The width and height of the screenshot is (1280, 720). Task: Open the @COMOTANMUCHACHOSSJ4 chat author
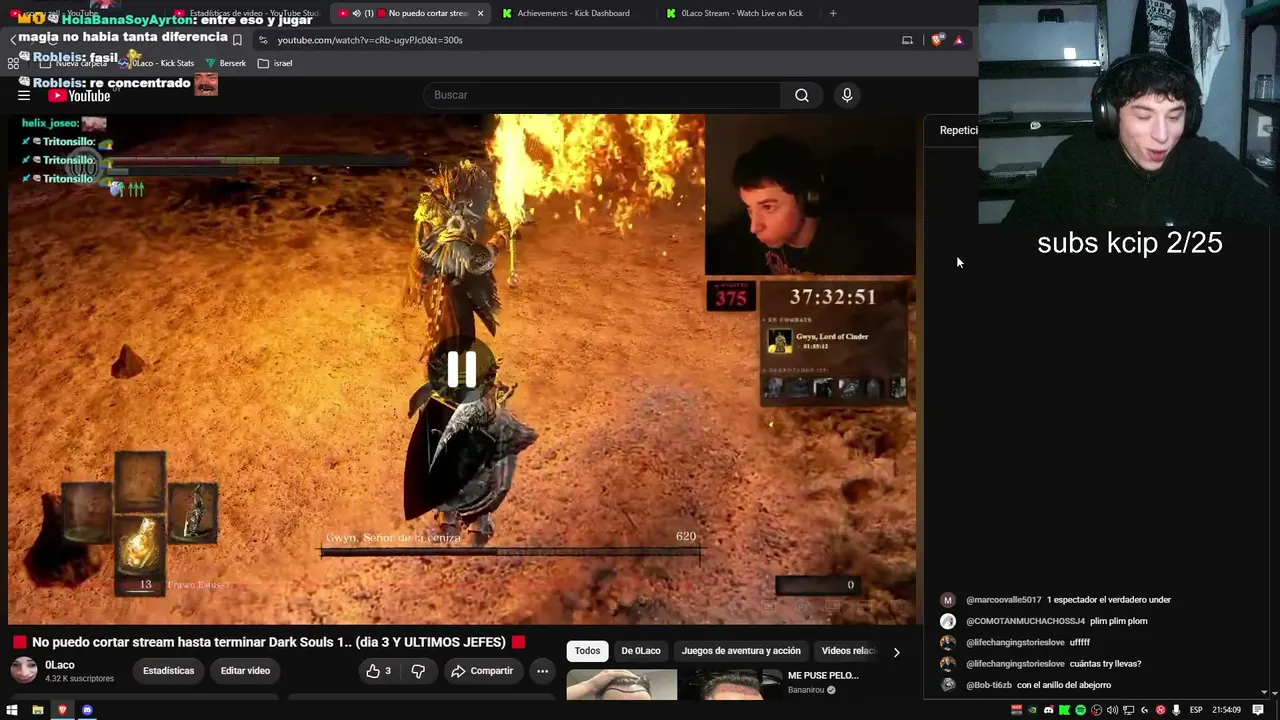(x=1025, y=621)
